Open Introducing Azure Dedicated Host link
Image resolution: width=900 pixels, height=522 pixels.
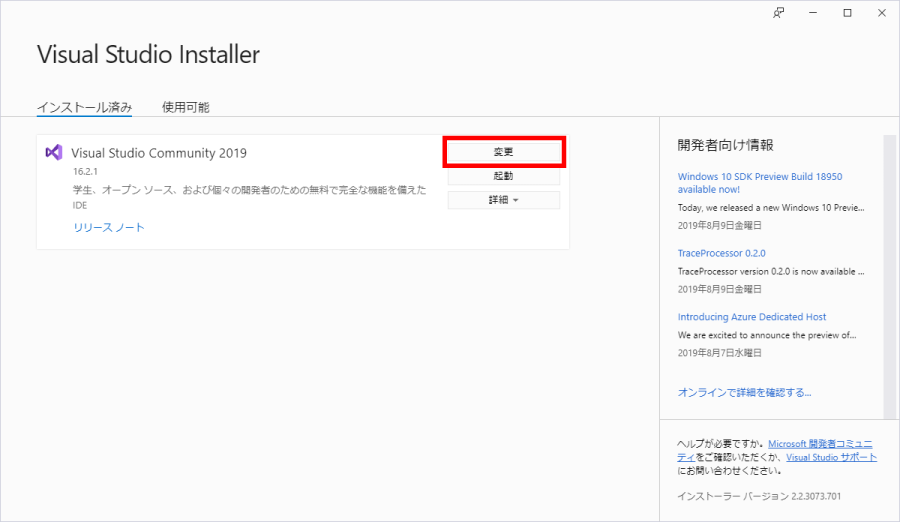click(x=752, y=317)
